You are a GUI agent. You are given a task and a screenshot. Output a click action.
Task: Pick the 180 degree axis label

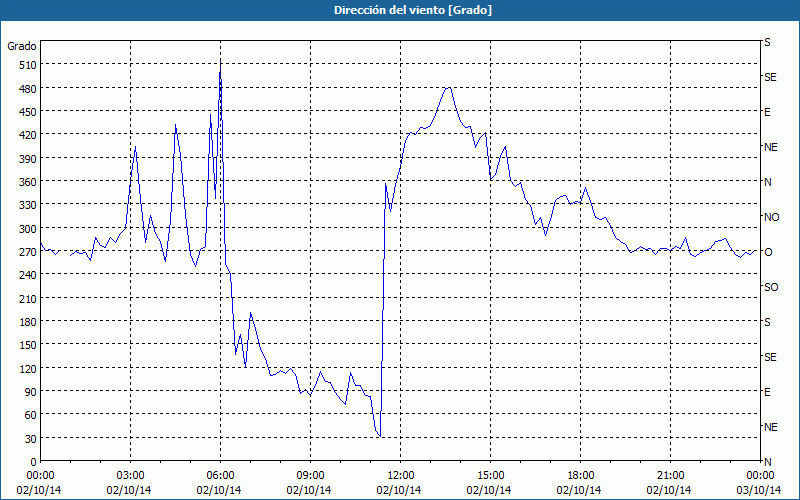click(28, 321)
